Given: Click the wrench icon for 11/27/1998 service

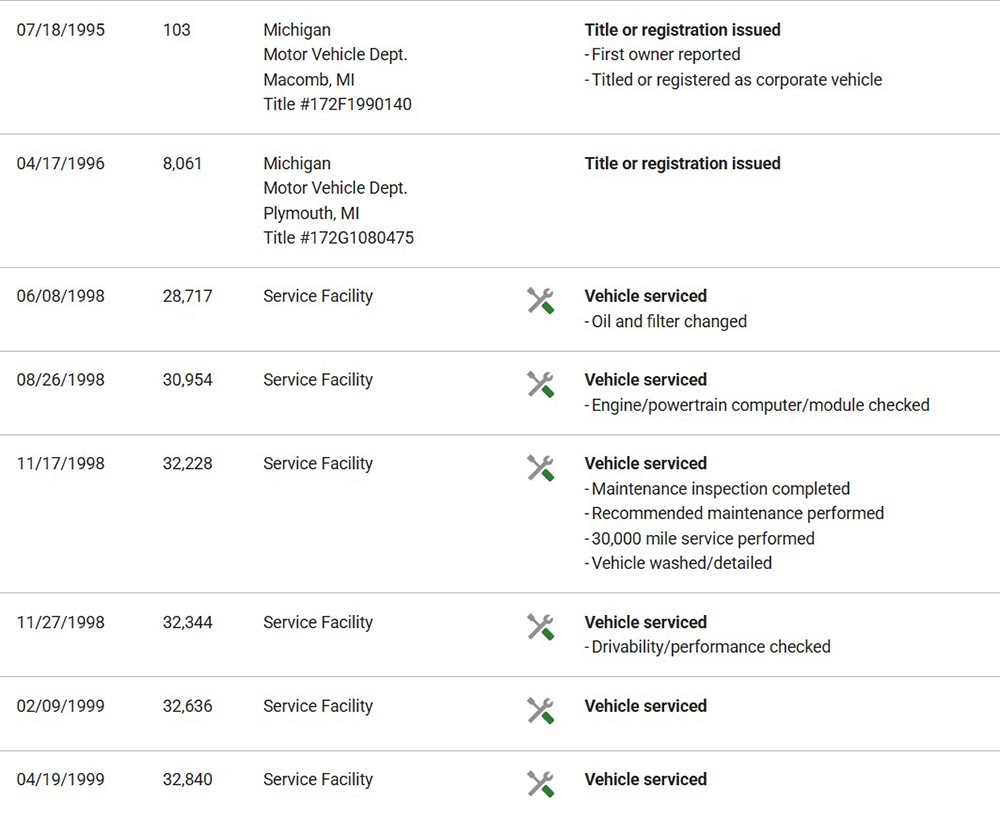Looking at the screenshot, I should click(541, 627).
